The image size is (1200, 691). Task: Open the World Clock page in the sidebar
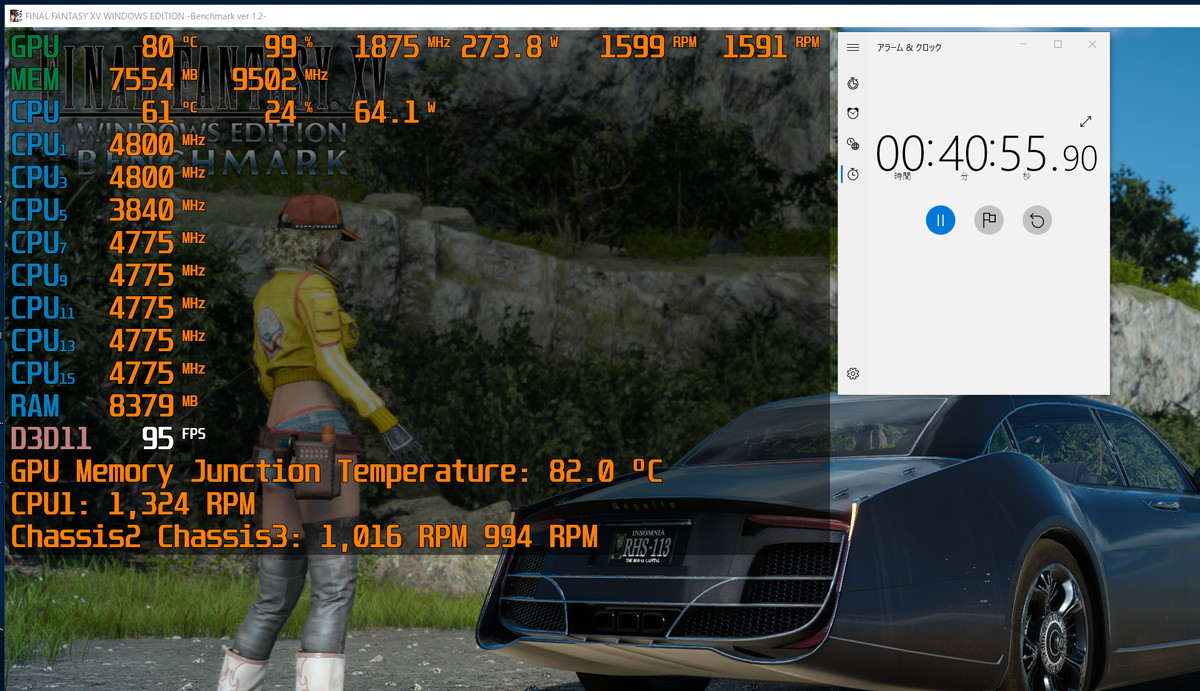point(853,144)
